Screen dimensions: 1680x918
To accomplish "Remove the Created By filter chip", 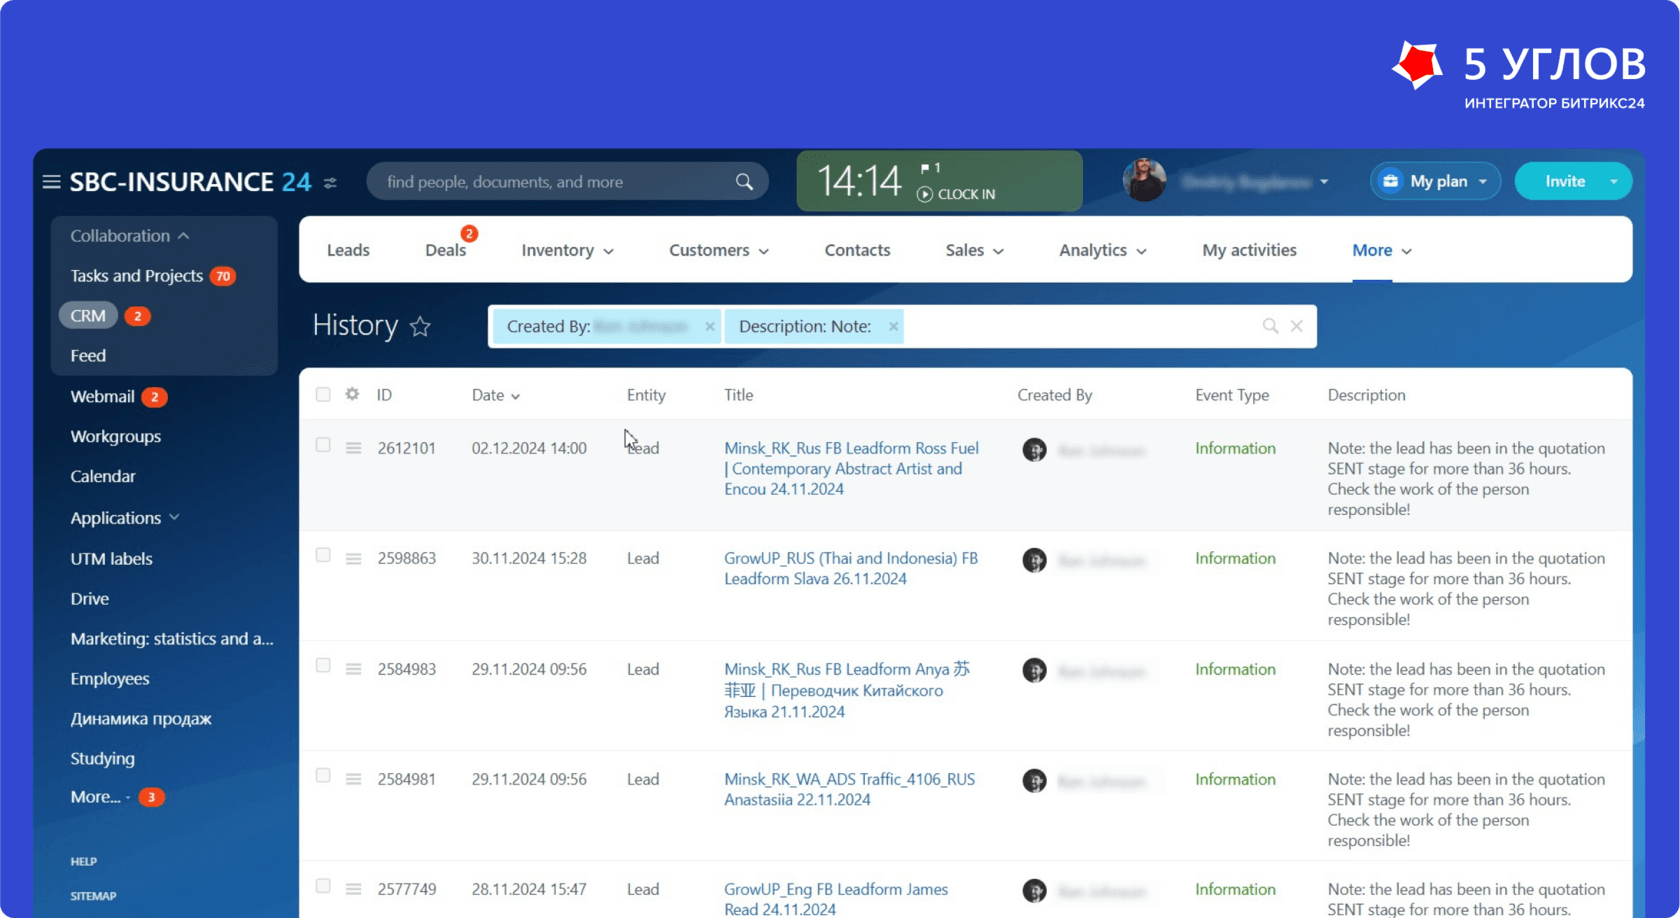I will [709, 327].
